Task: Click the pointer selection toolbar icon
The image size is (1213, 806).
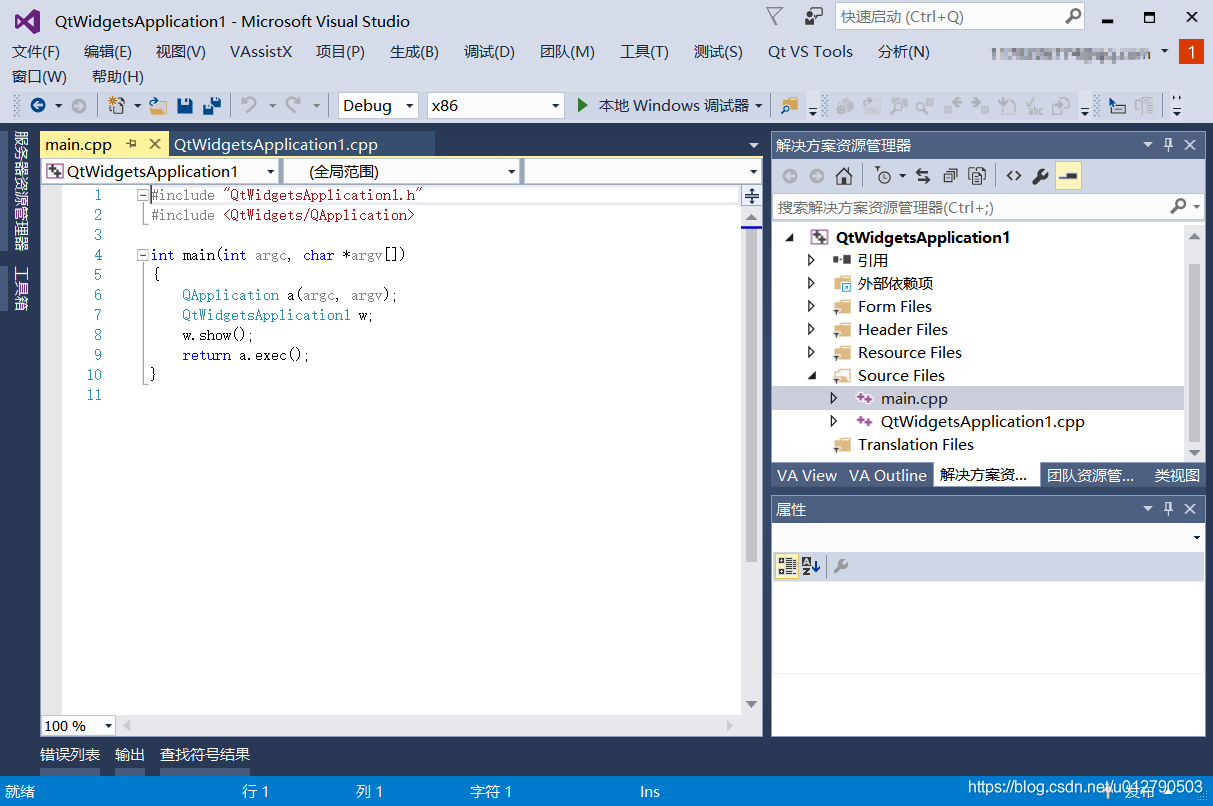Action: (1119, 105)
